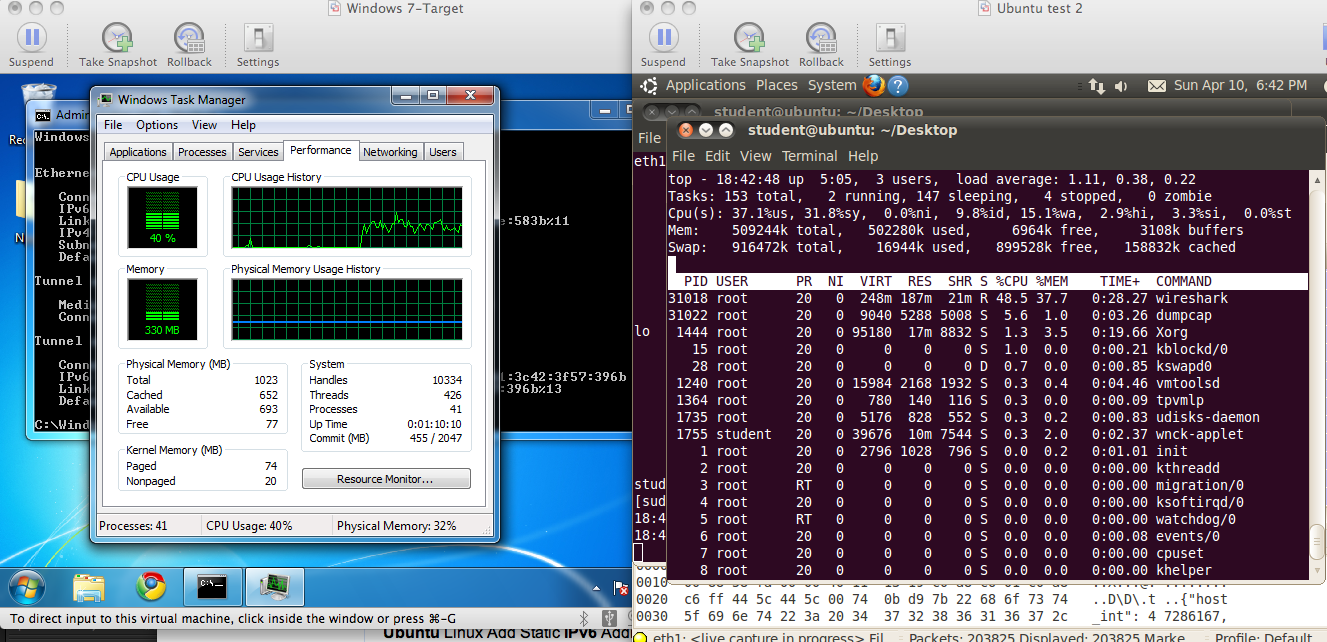Open Terminal menu in the terminal window
1327x642 pixels.
[x=809, y=156]
